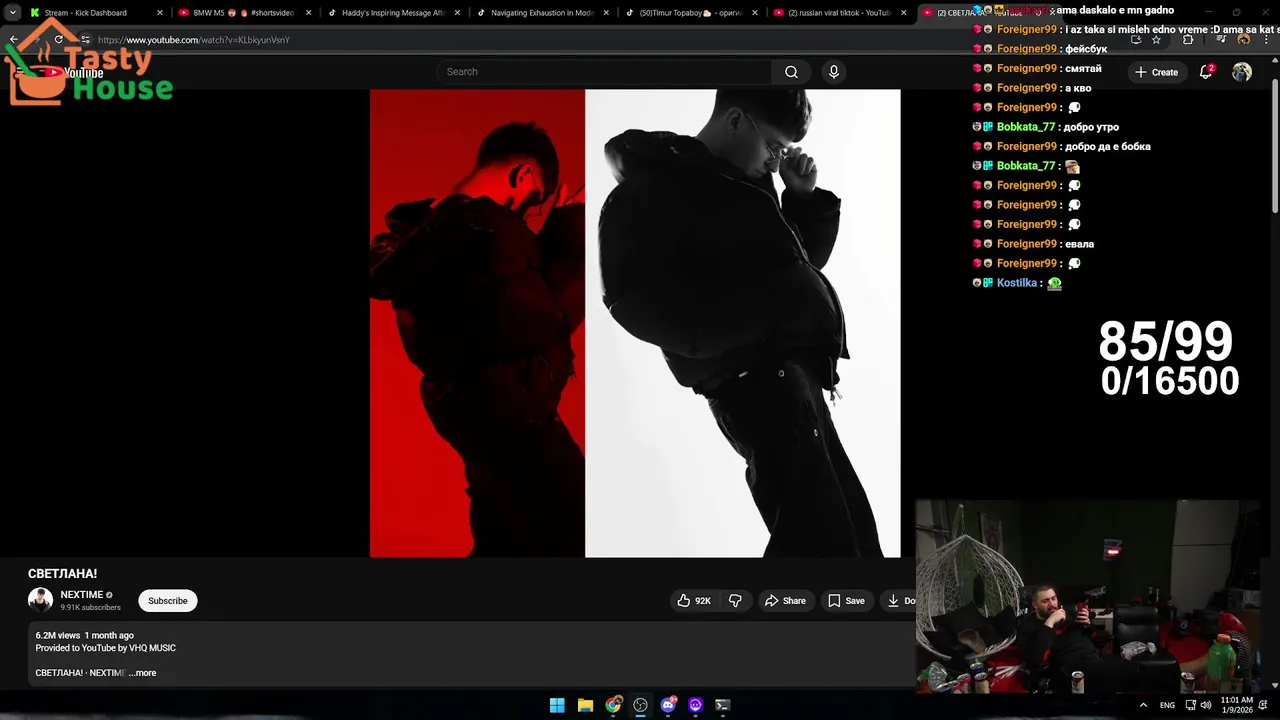View site information icon beside URL
This screenshot has width=1280, height=720.
86,40
